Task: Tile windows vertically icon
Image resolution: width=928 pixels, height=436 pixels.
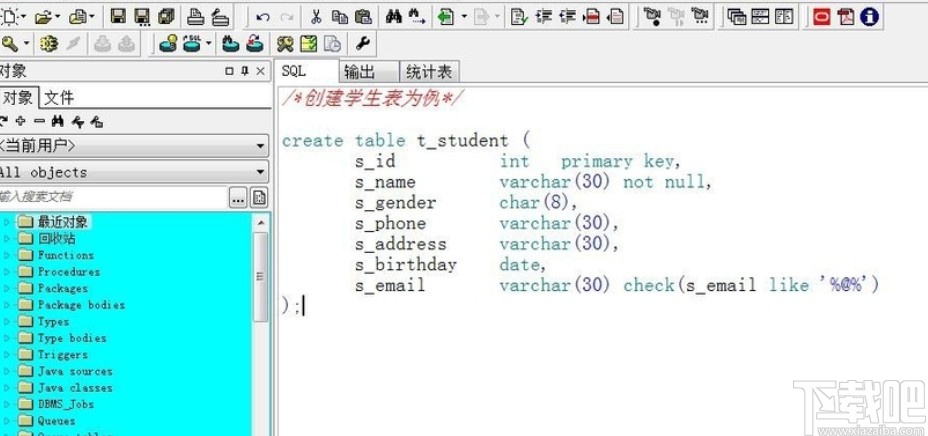Action: pyautogui.click(x=784, y=17)
